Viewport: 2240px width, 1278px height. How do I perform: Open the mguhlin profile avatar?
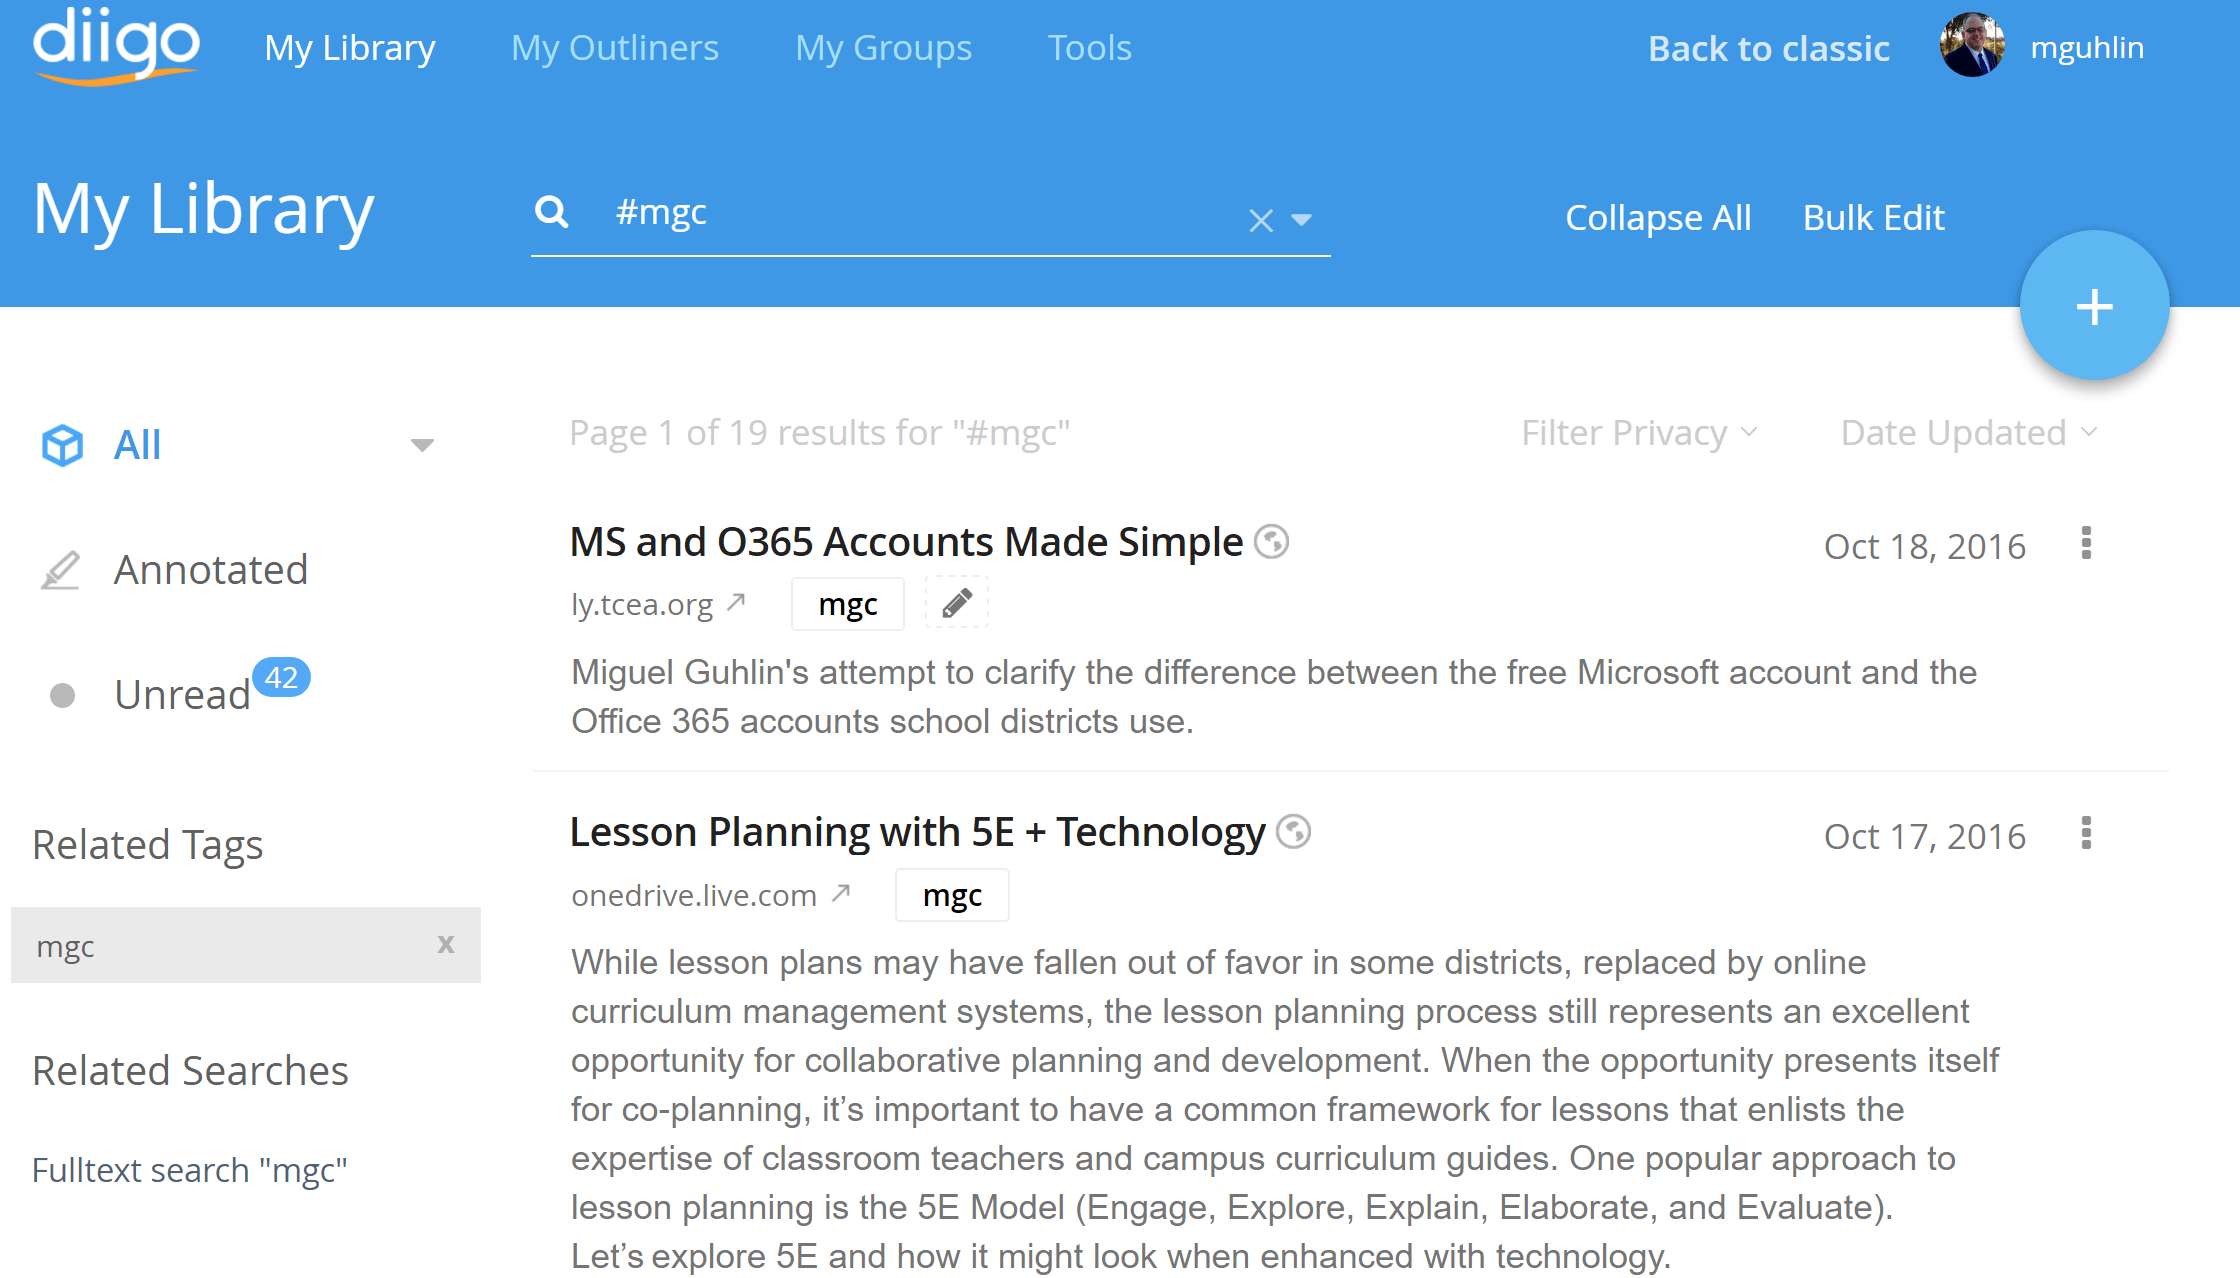point(1972,46)
